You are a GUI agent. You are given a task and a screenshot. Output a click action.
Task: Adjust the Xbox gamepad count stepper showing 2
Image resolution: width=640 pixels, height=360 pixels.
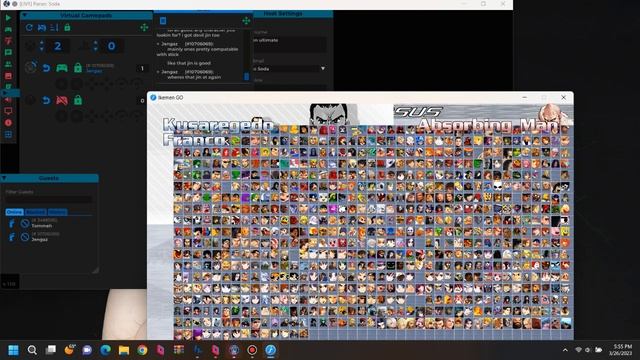click(x=42, y=46)
